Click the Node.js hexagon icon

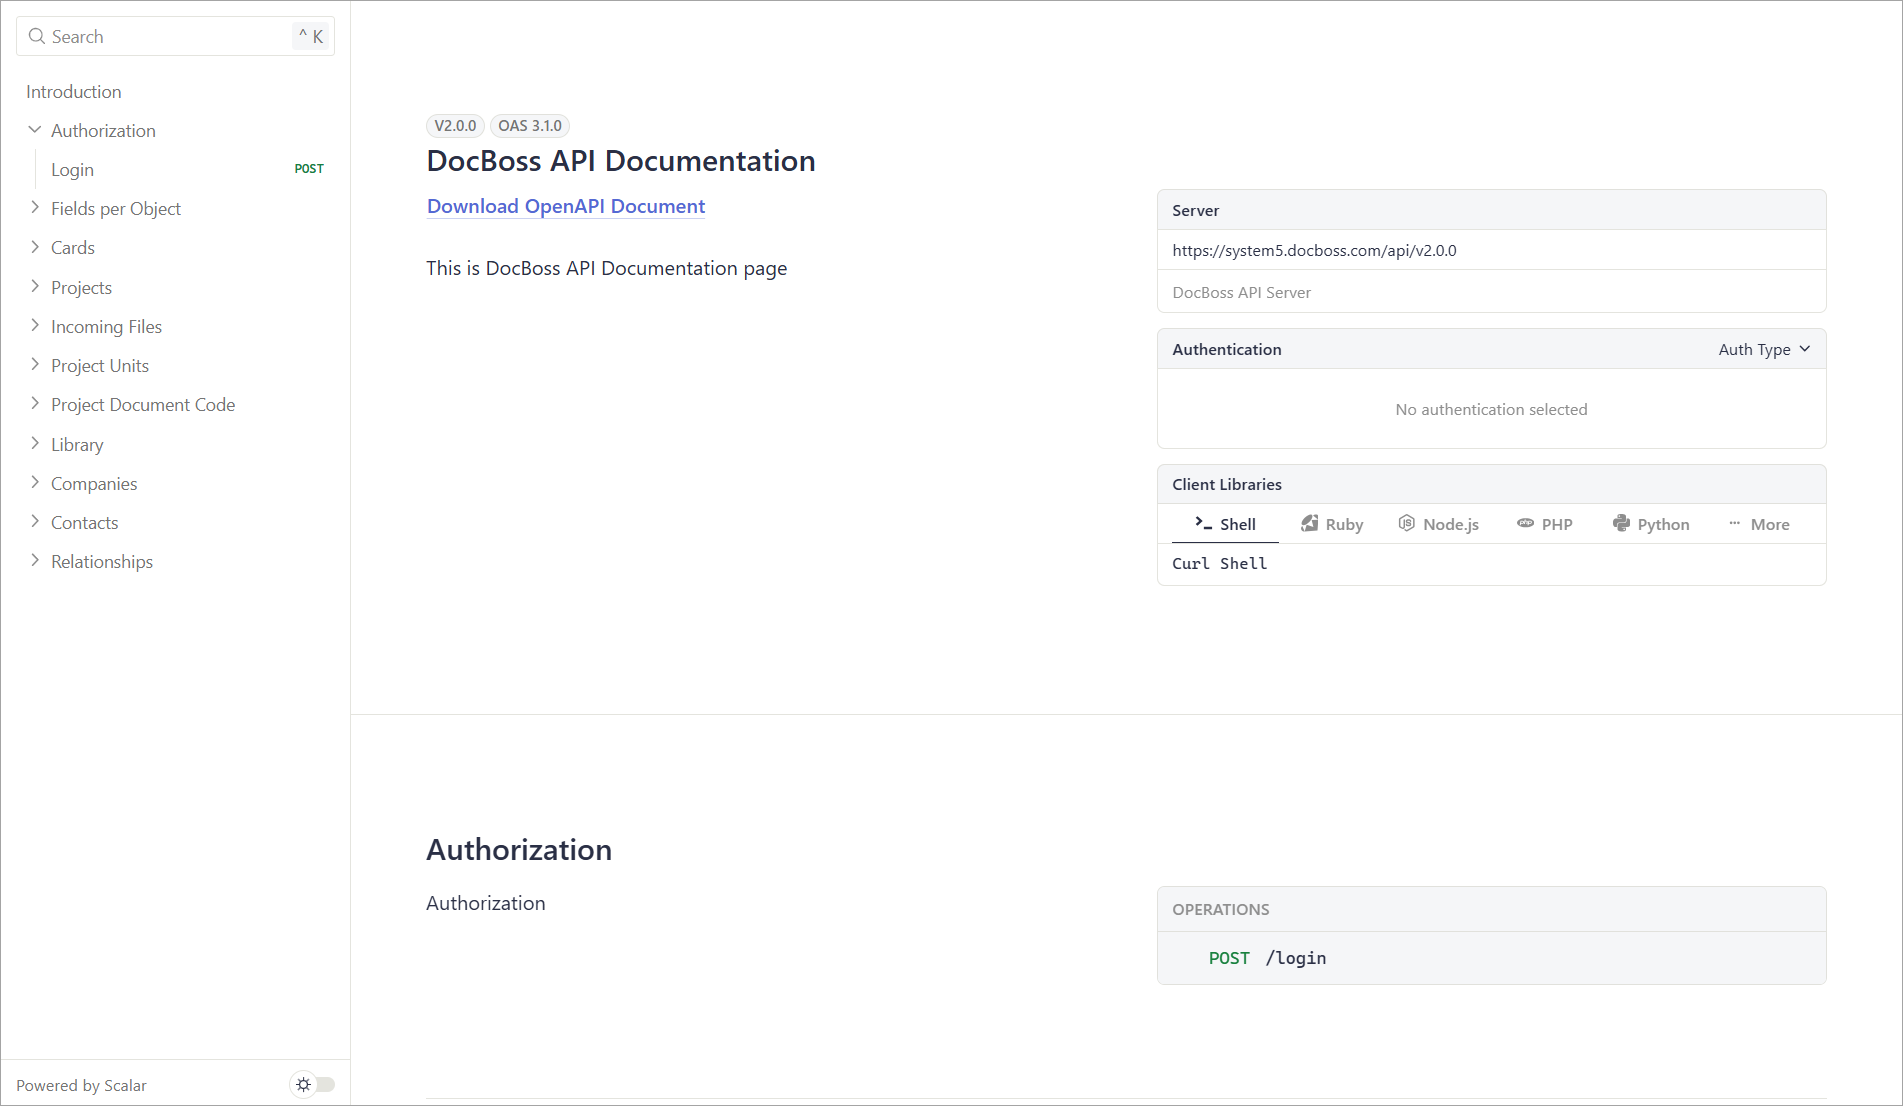(1406, 523)
